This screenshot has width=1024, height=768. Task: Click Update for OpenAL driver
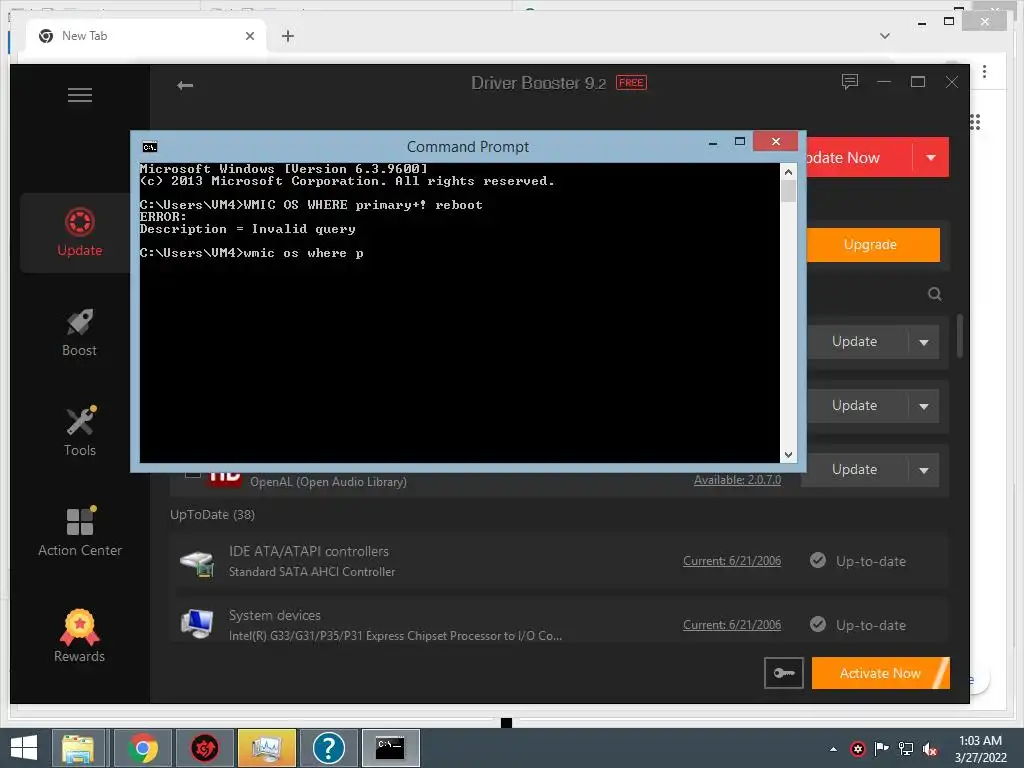click(857, 470)
